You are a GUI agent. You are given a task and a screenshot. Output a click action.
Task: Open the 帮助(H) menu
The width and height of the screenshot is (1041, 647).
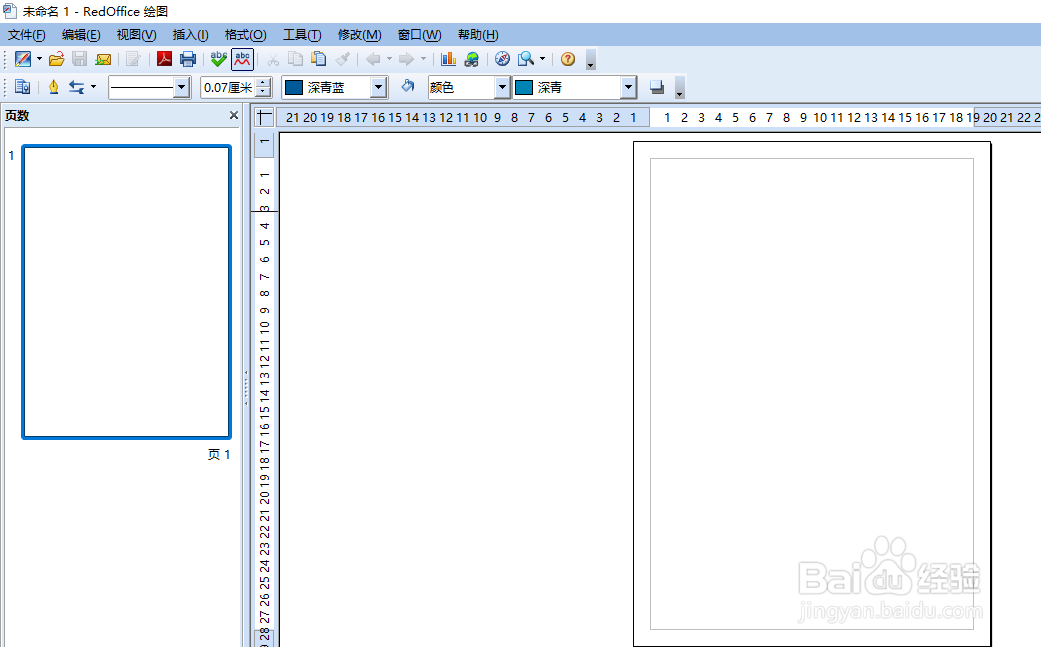click(478, 35)
